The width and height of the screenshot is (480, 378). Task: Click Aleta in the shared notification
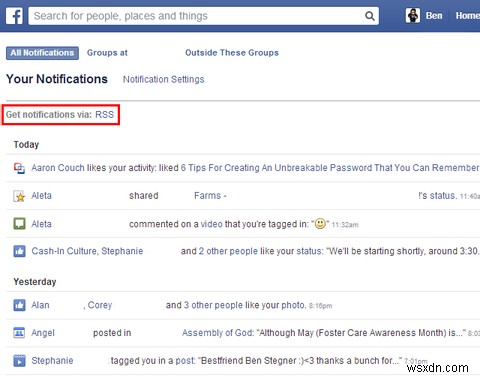(42, 195)
